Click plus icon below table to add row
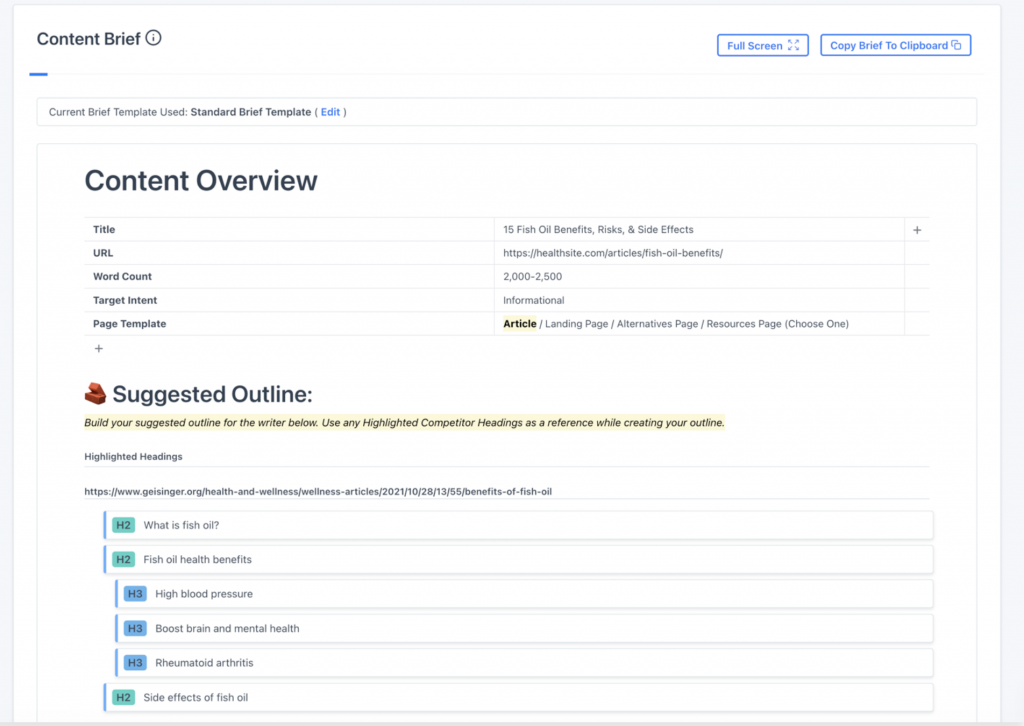This screenshot has height=726, width=1024. point(98,349)
